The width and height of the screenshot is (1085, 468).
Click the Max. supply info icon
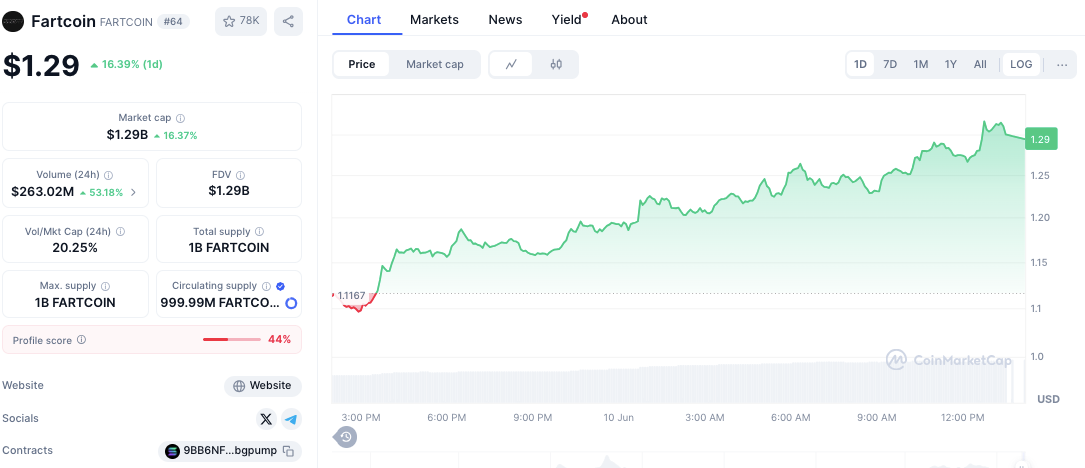(x=106, y=286)
